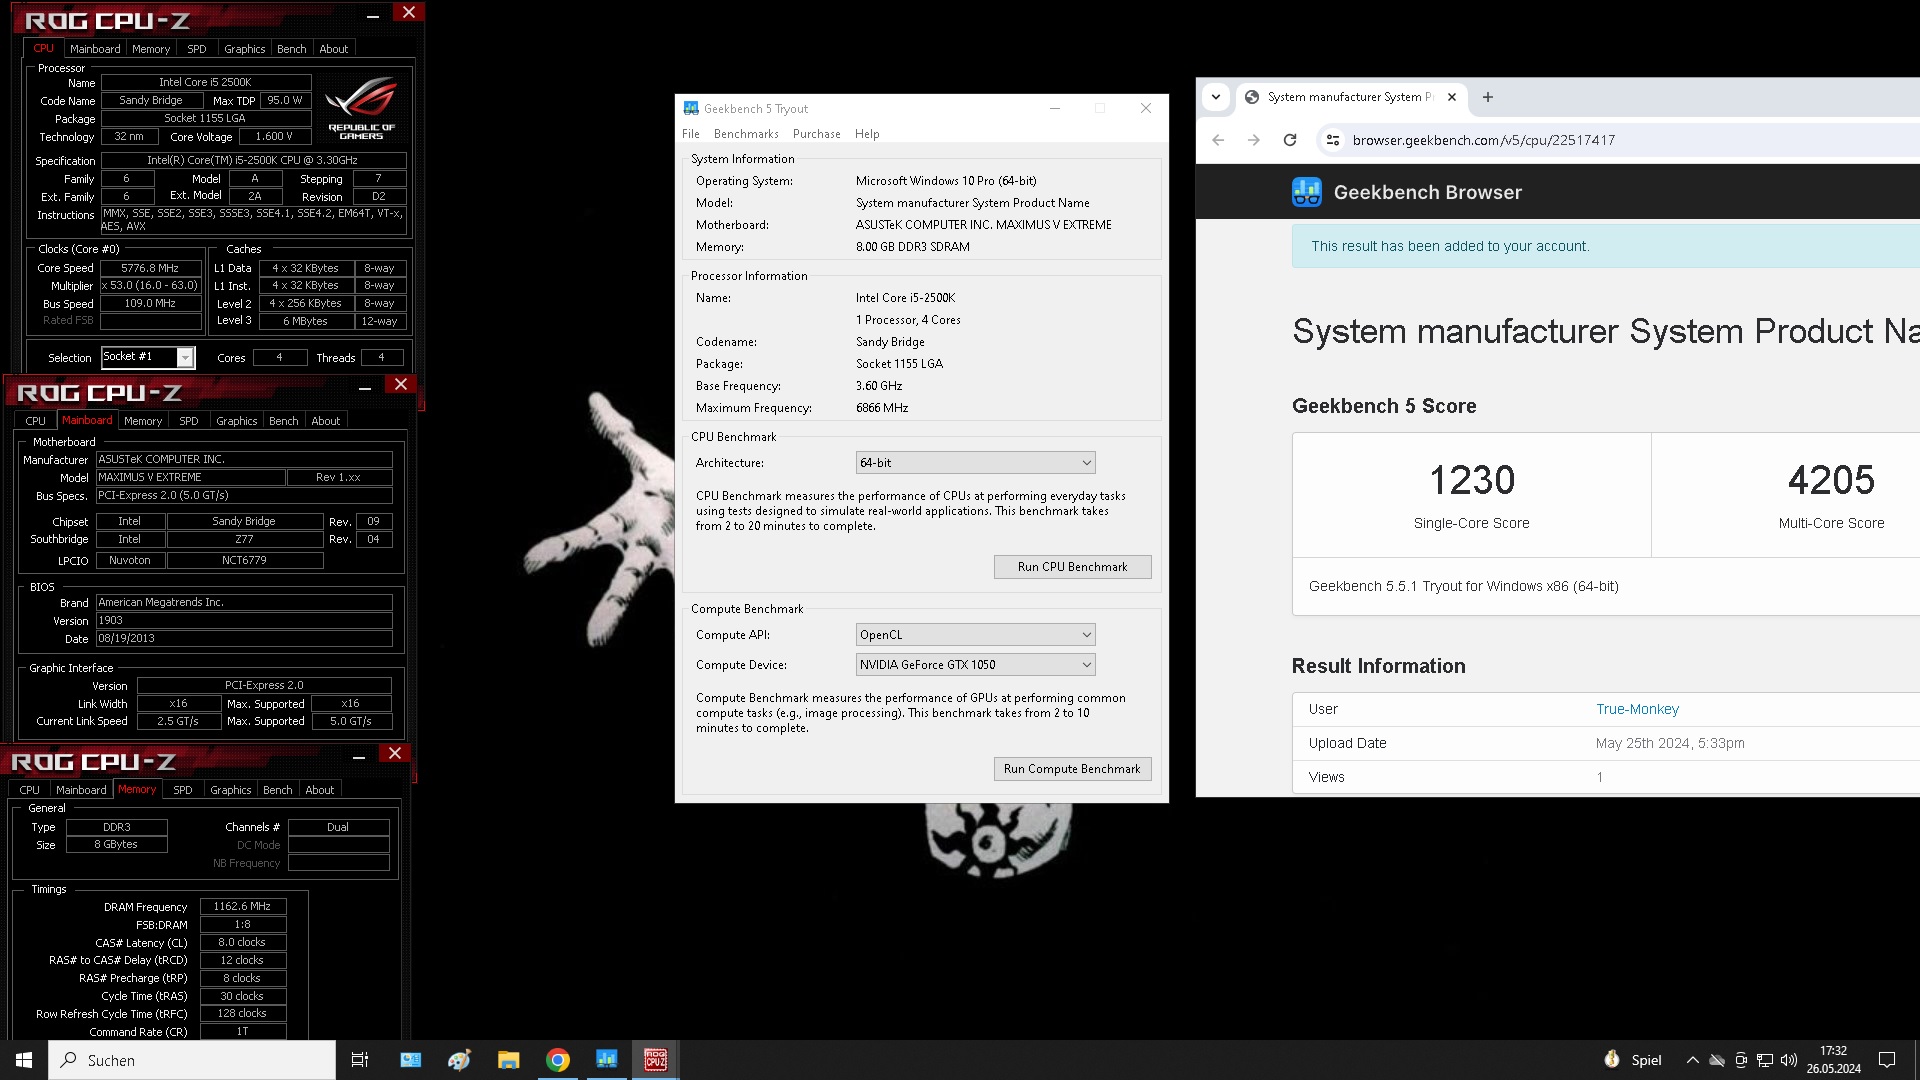This screenshot has height=1080, width=1920.
Task: Click the Bus Speed 109.0 MHz value
Action: point(150,303)
